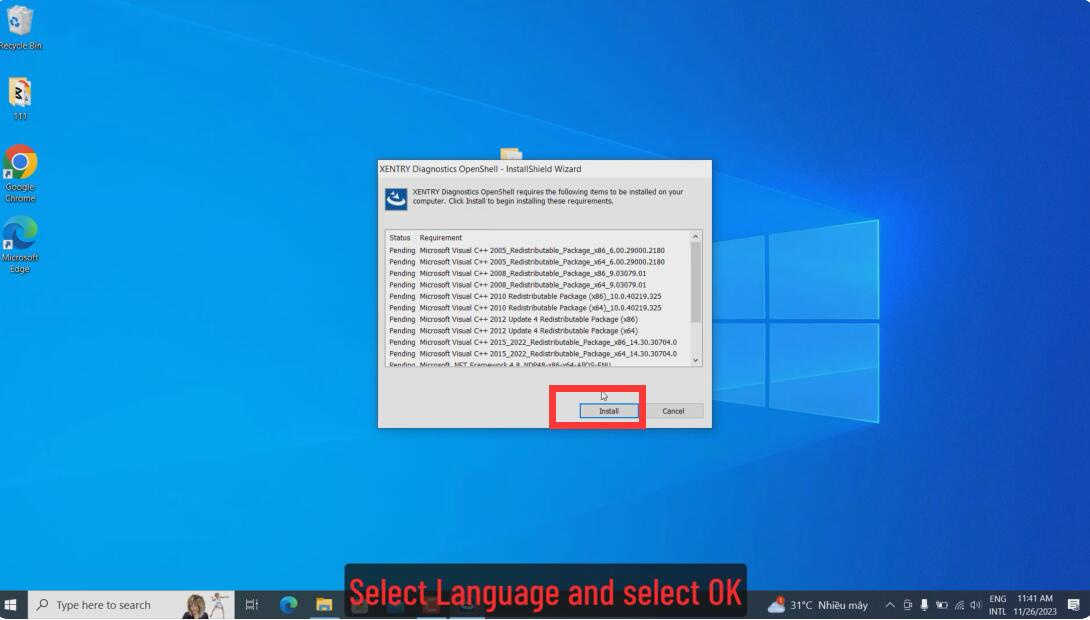
Task: Select the Microsoft Edge desktop shortcut
Action: pyautogui.click(x=20, y=245)
